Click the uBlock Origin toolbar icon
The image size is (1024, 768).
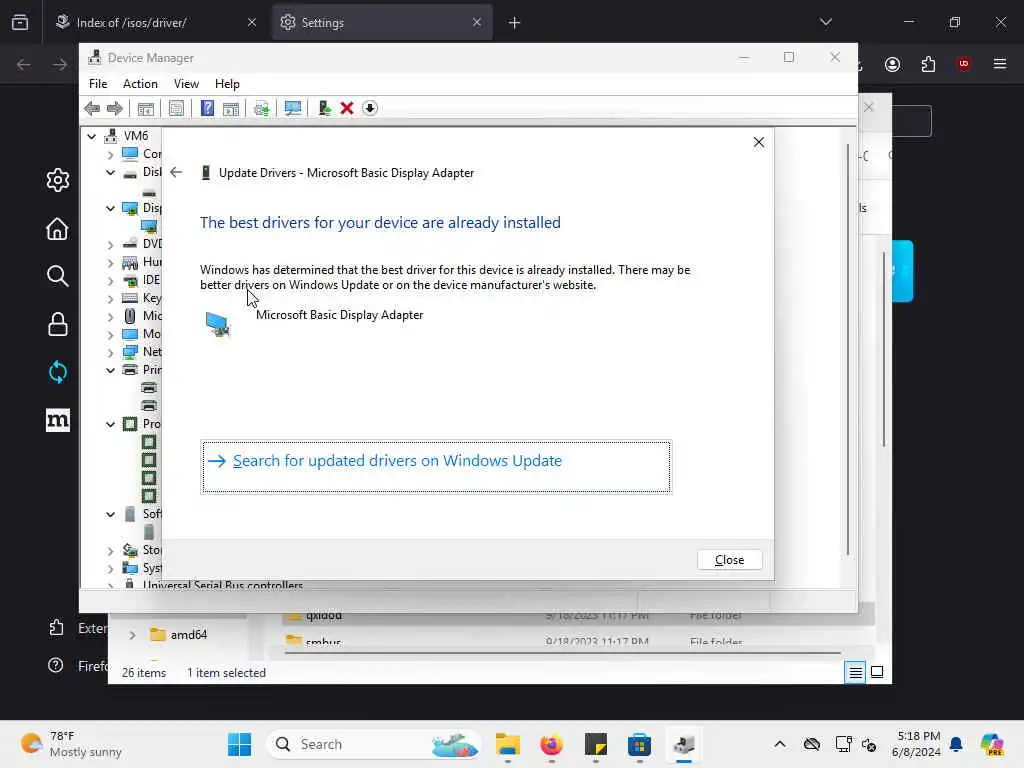pos(963,64)
